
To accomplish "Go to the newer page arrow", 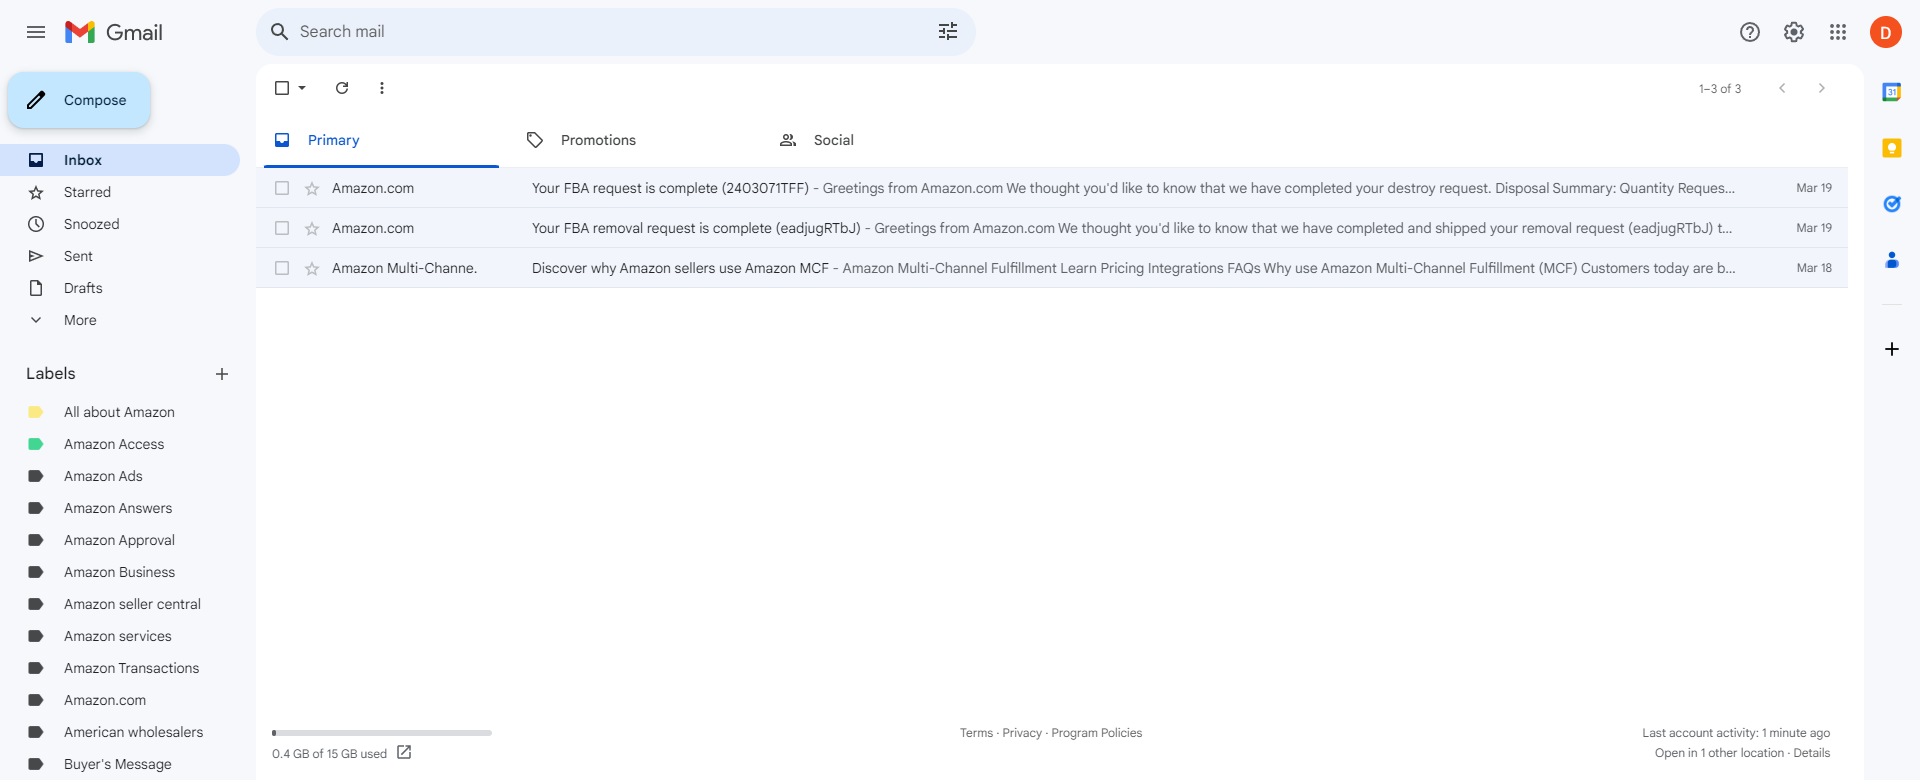I will 1782,88.
